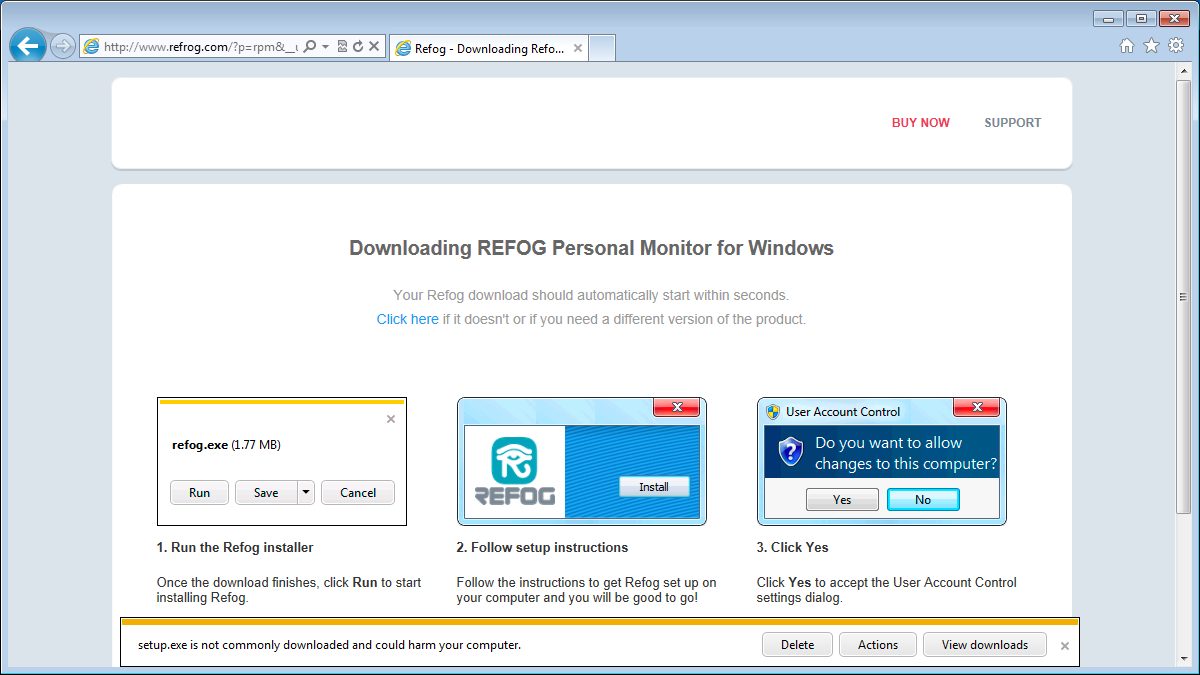Dismiss the download notification bar with X
Viewport: 1200px width, 675px height.
1065,646
